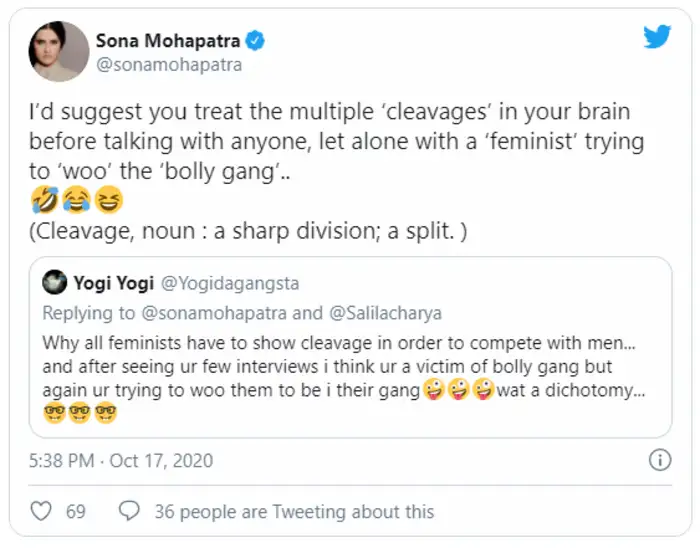The image size is (700, 548).
Task: Click the blue verified badge
Action: tap(256, 41)
